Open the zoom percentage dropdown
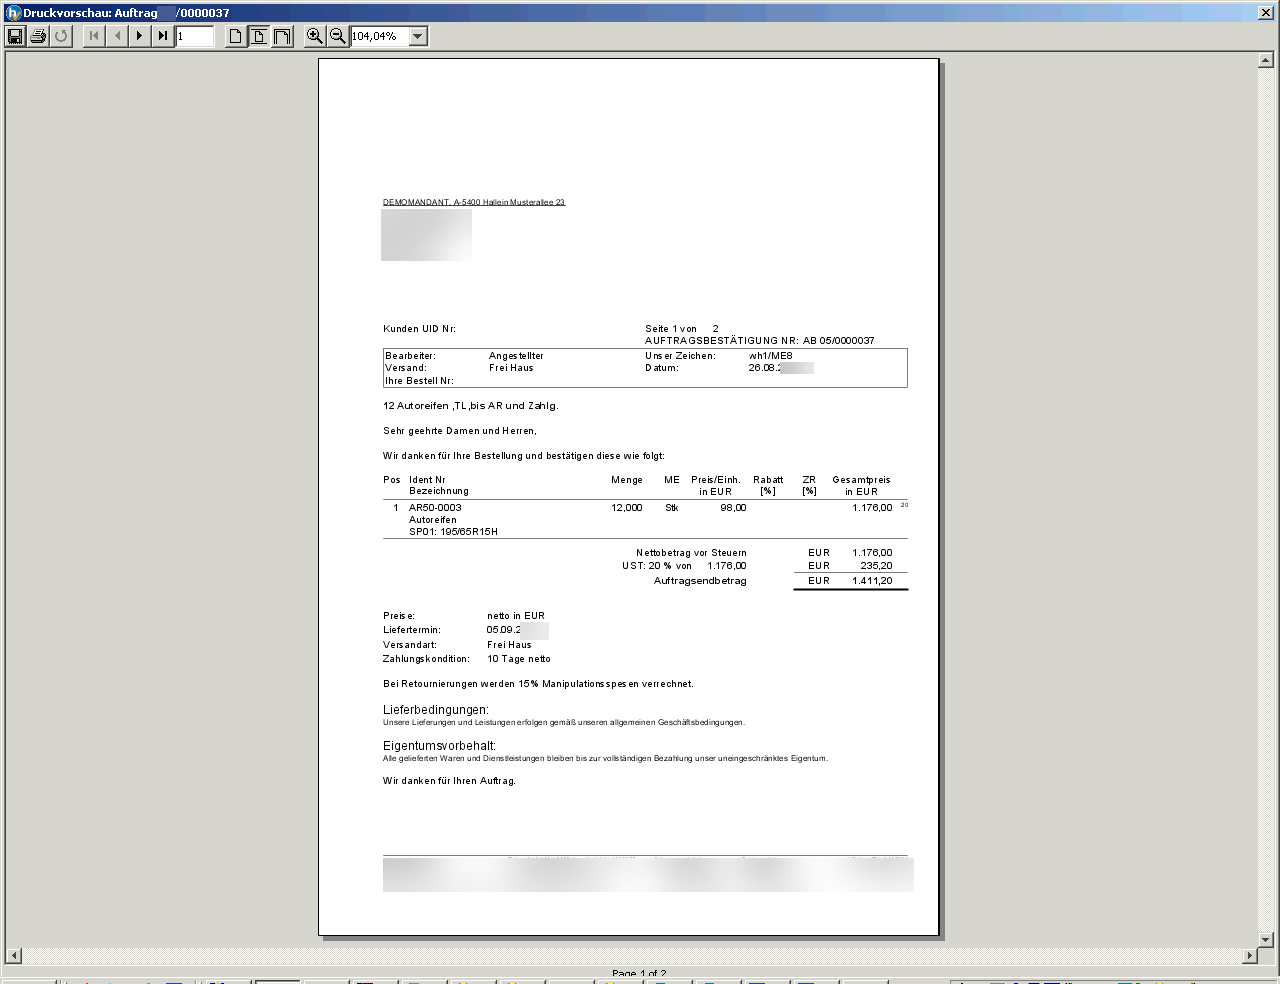 418,36
